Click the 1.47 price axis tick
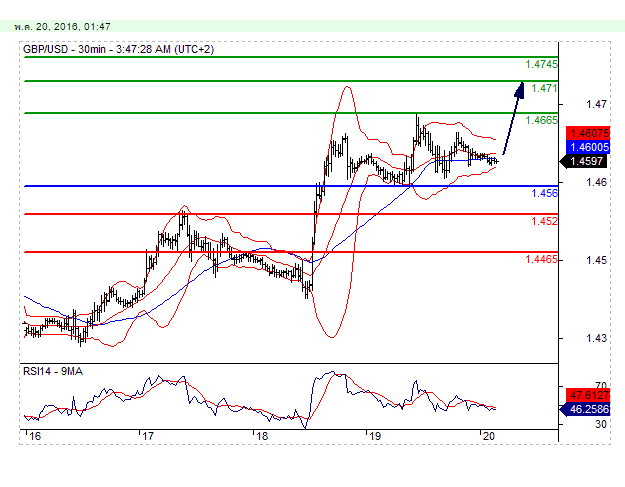The width and height of the screenshot is (625, 487). click(x=596, y=104)
